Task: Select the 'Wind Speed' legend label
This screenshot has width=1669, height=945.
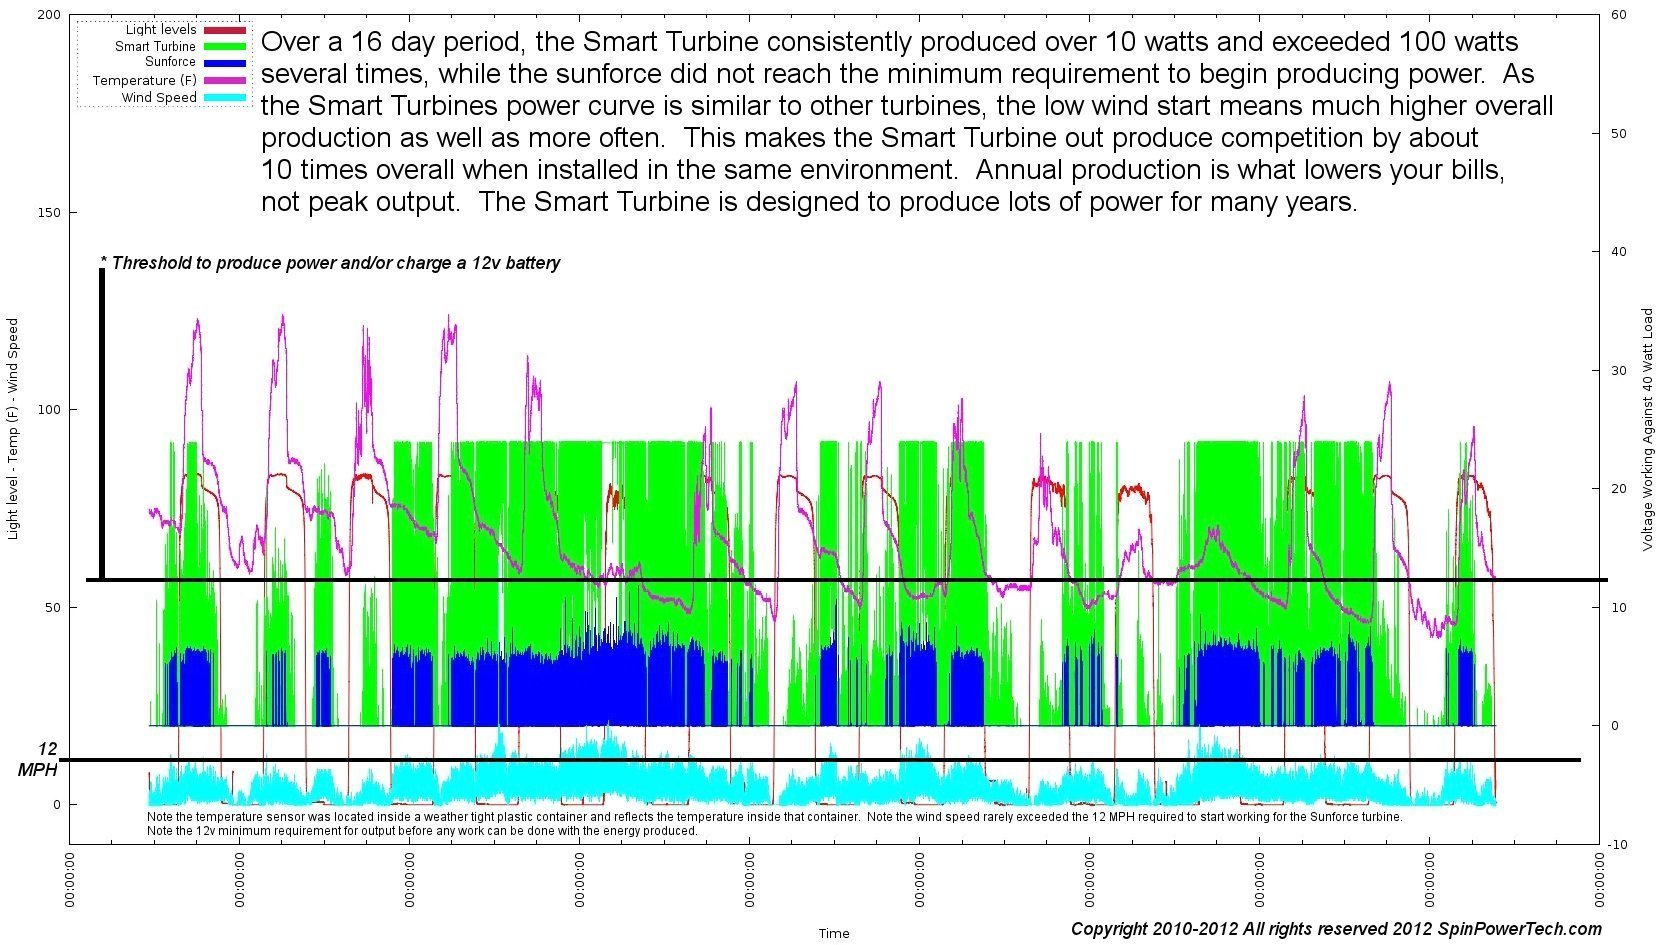Action: tap(159, 97)
